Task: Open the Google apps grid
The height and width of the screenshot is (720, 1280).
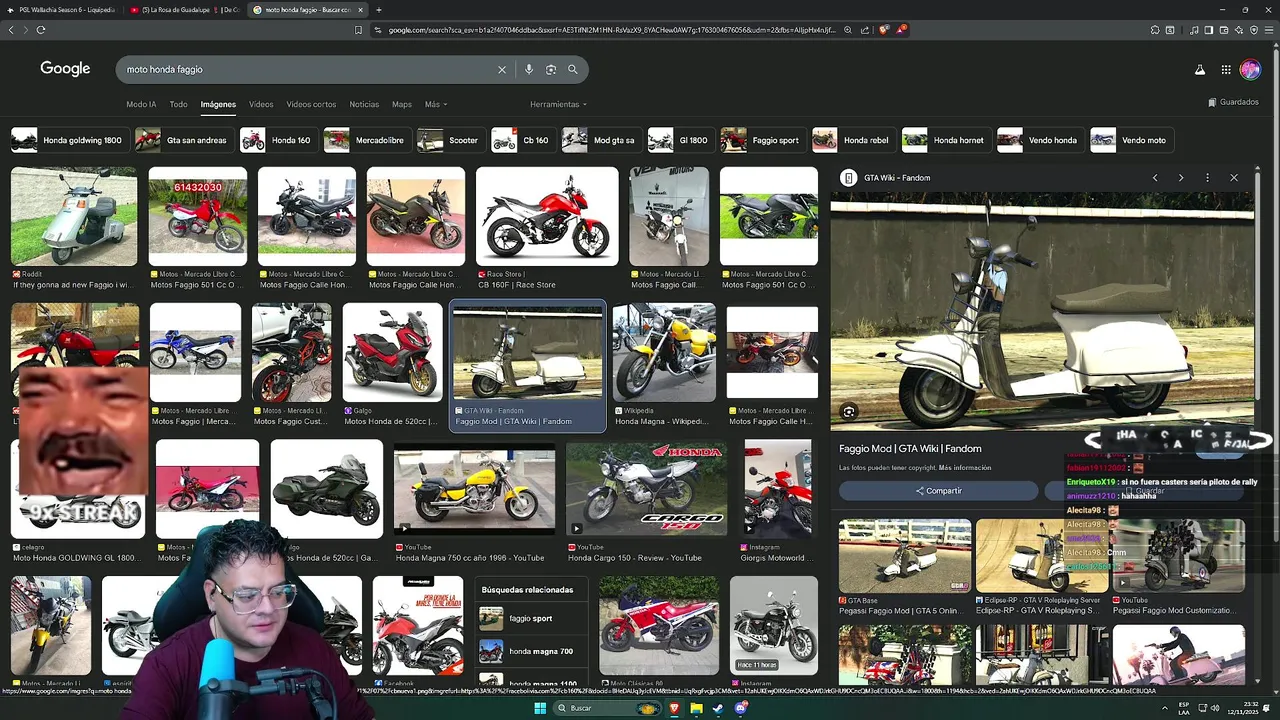Action: point(1226,69)
